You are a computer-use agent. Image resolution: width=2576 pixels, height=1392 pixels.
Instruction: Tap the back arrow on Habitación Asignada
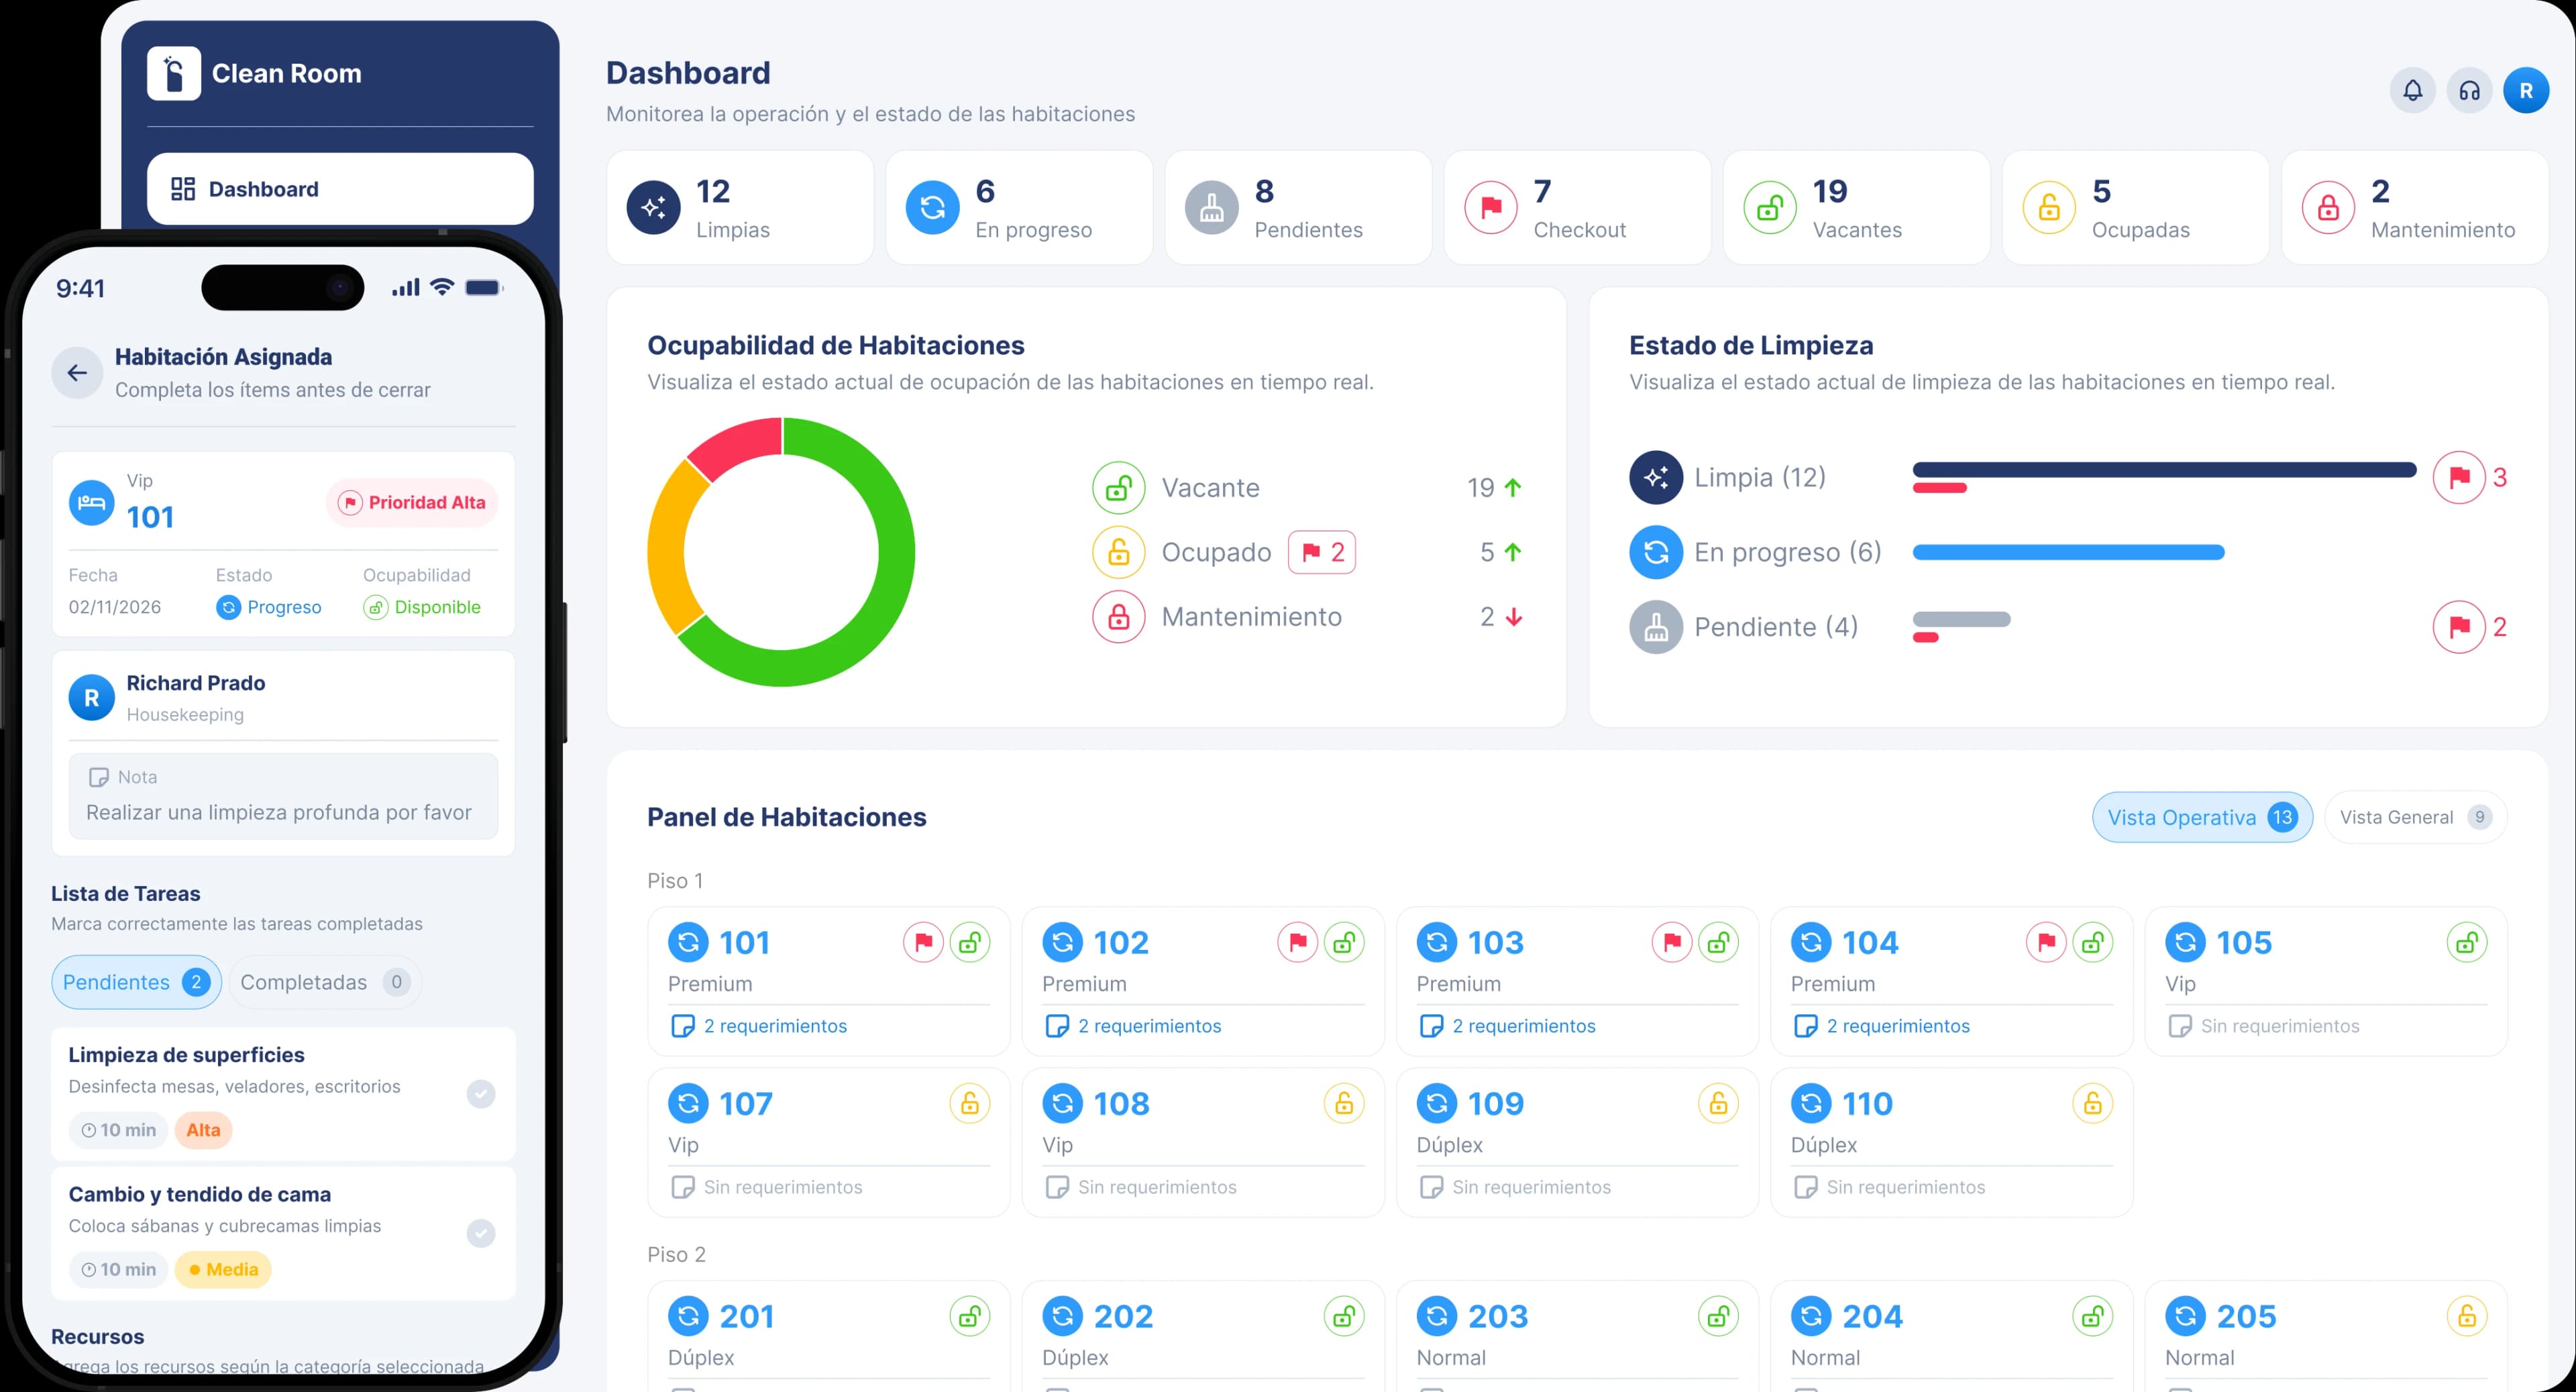click(77, 373)
